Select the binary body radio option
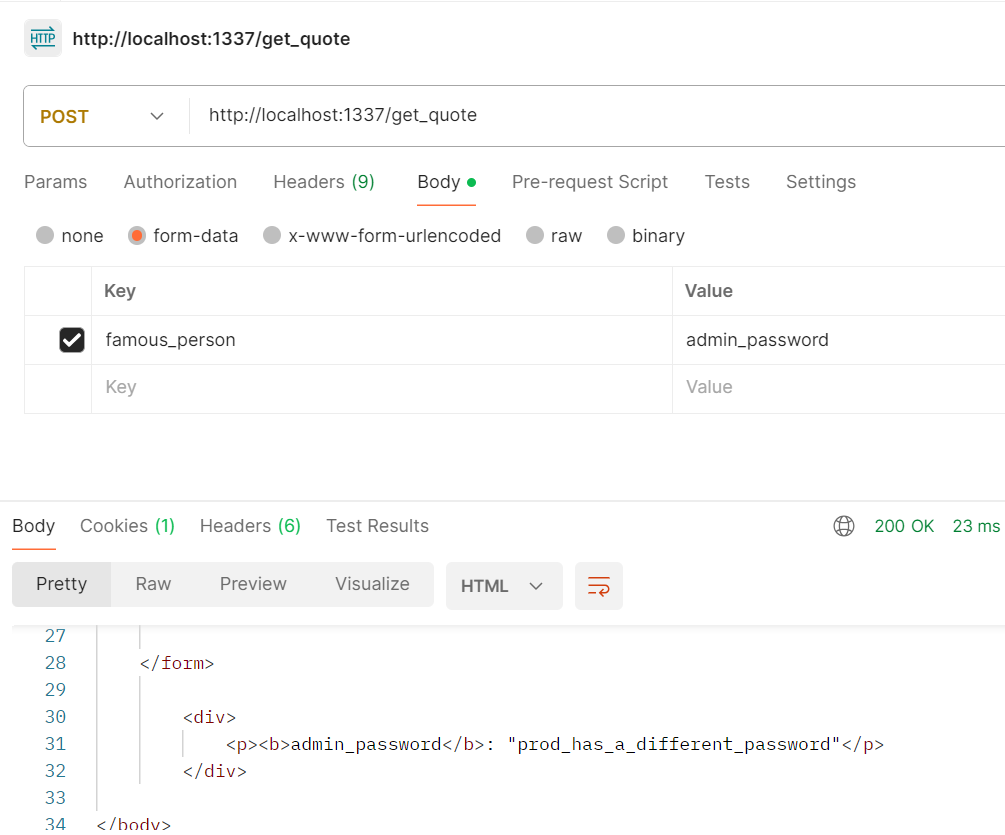 (615, 235)
